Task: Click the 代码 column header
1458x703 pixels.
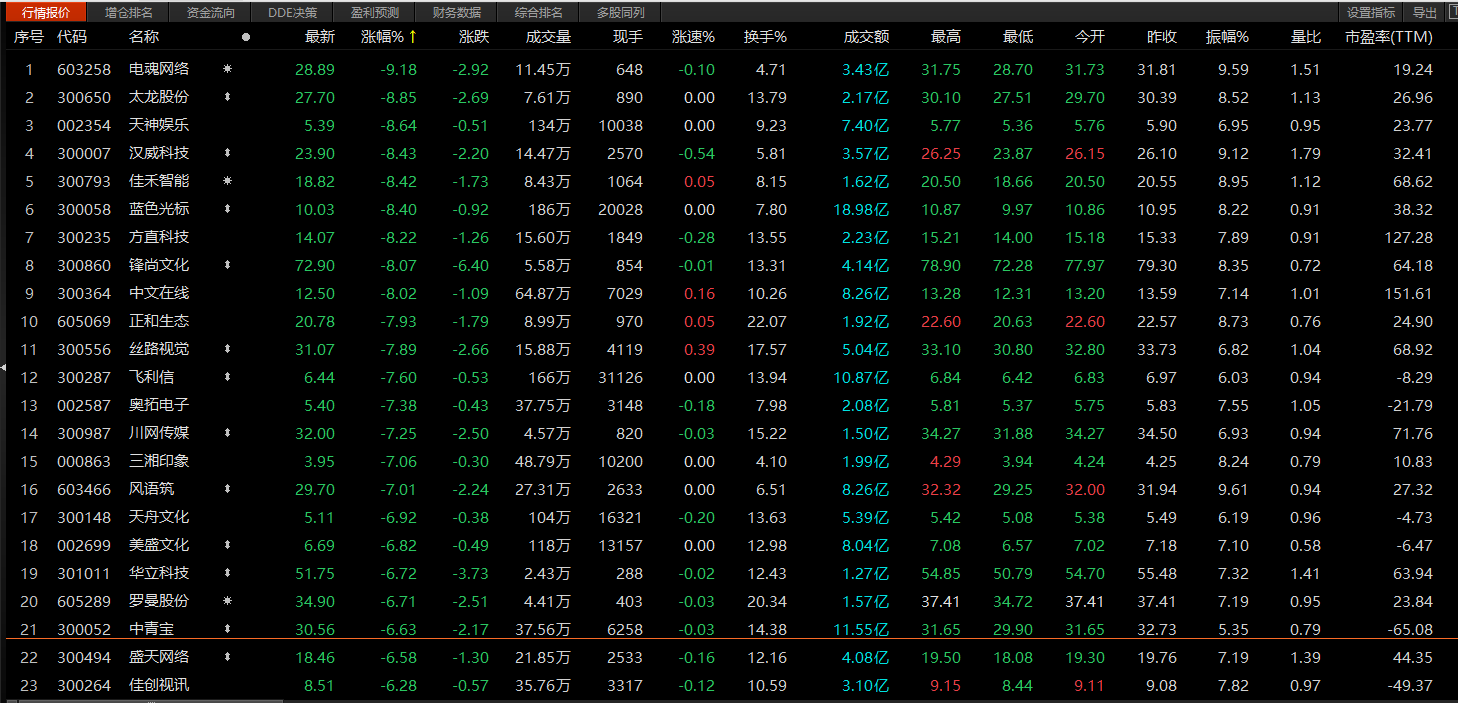Action: [x=72, y=37]
